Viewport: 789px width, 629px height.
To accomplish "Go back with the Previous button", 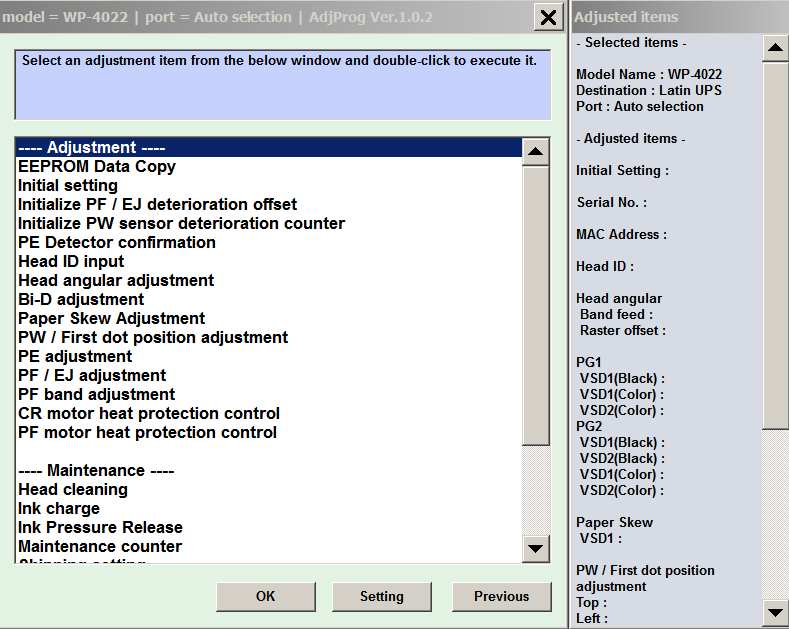I will (501, 597).
